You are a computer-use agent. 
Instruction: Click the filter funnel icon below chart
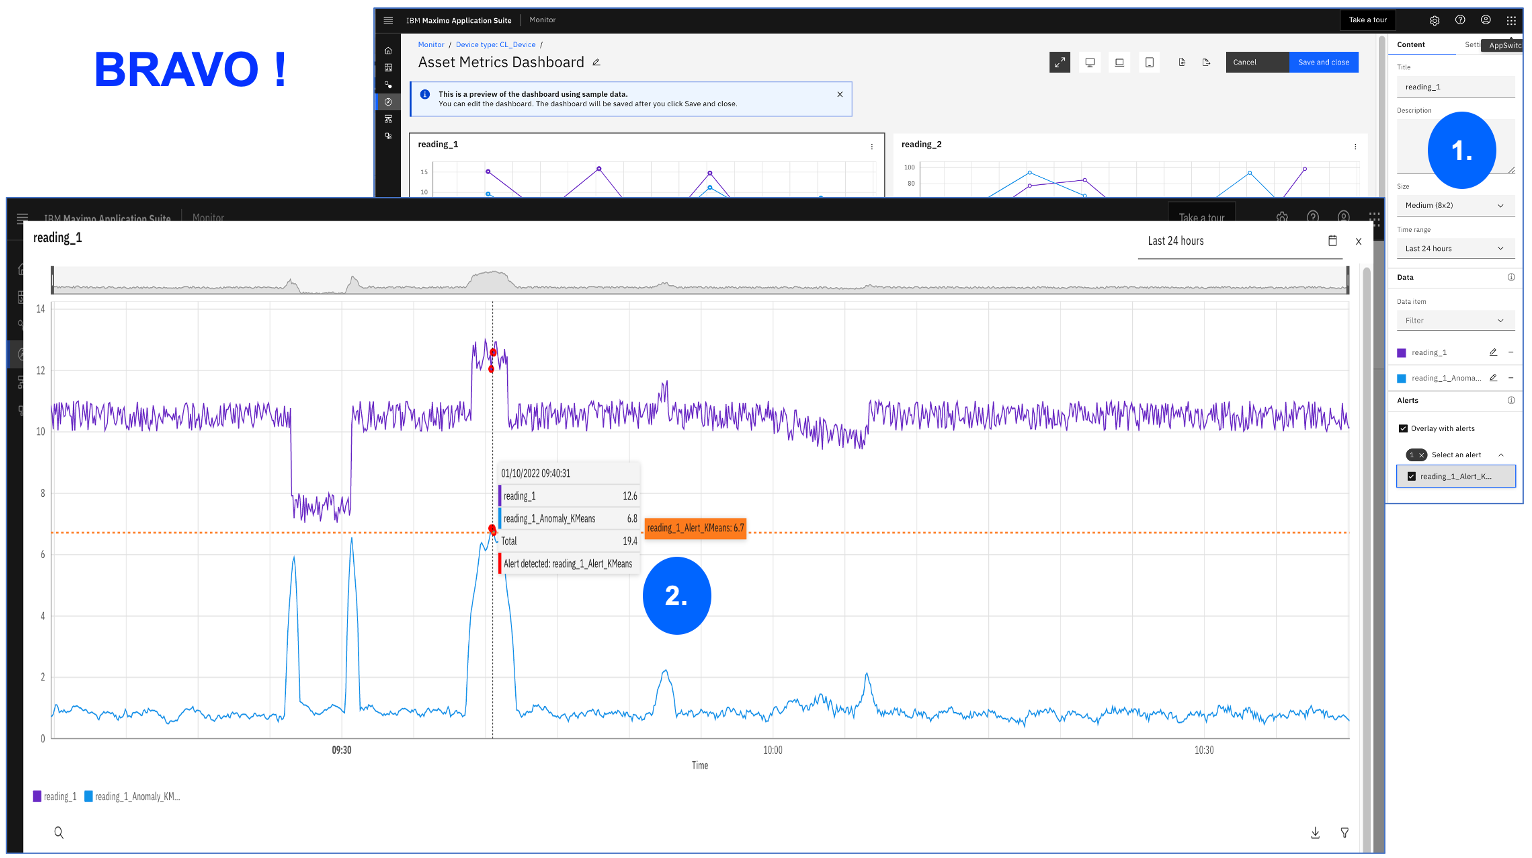1345,833
